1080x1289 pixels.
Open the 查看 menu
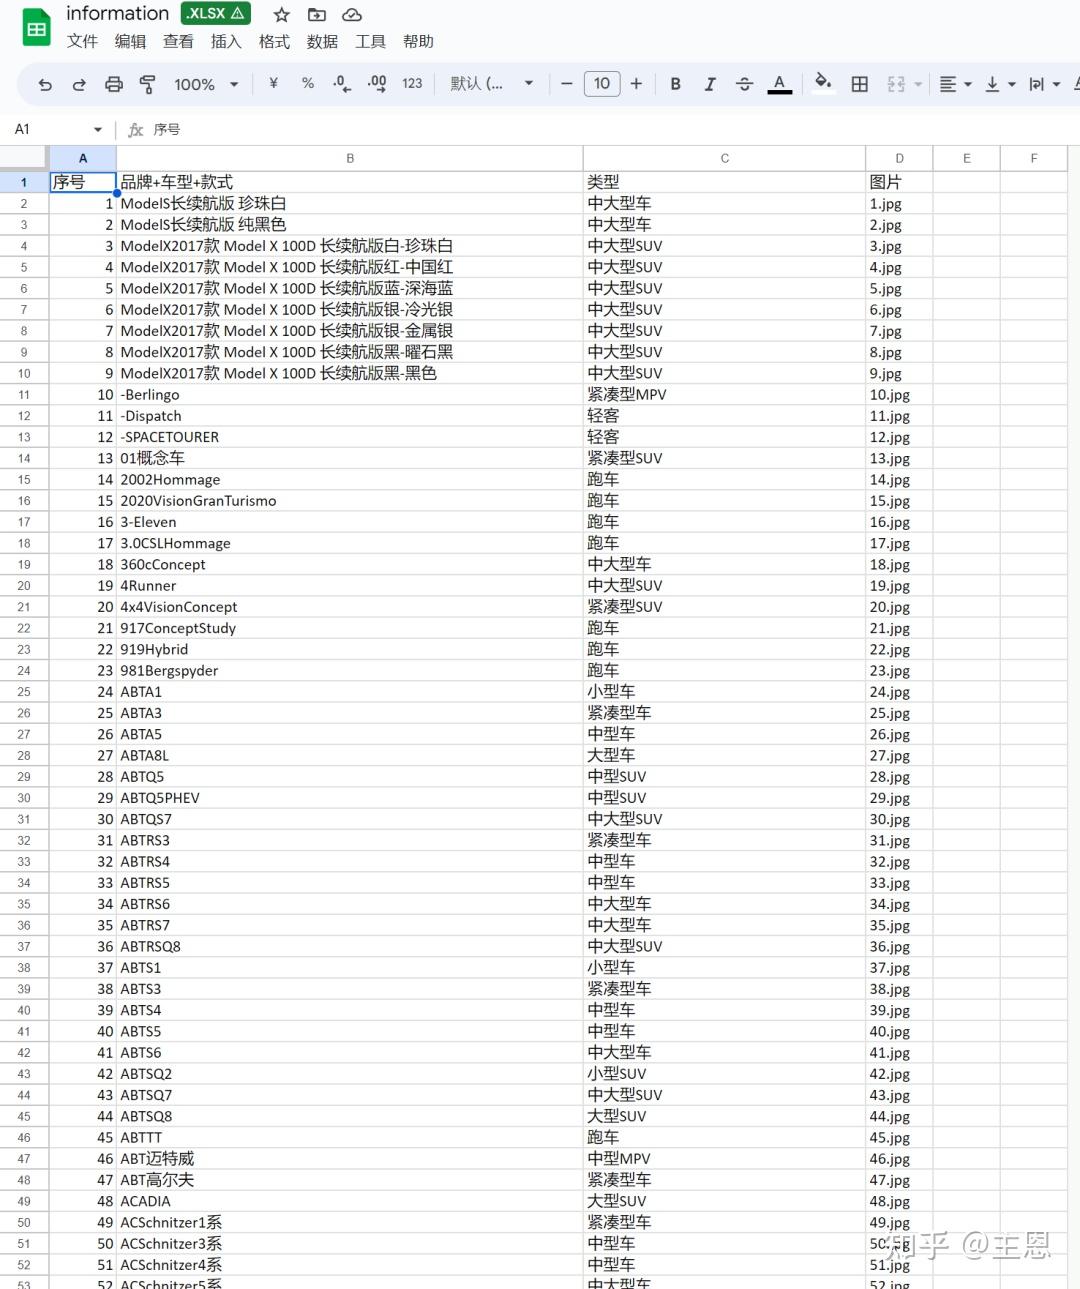(178, 42)
